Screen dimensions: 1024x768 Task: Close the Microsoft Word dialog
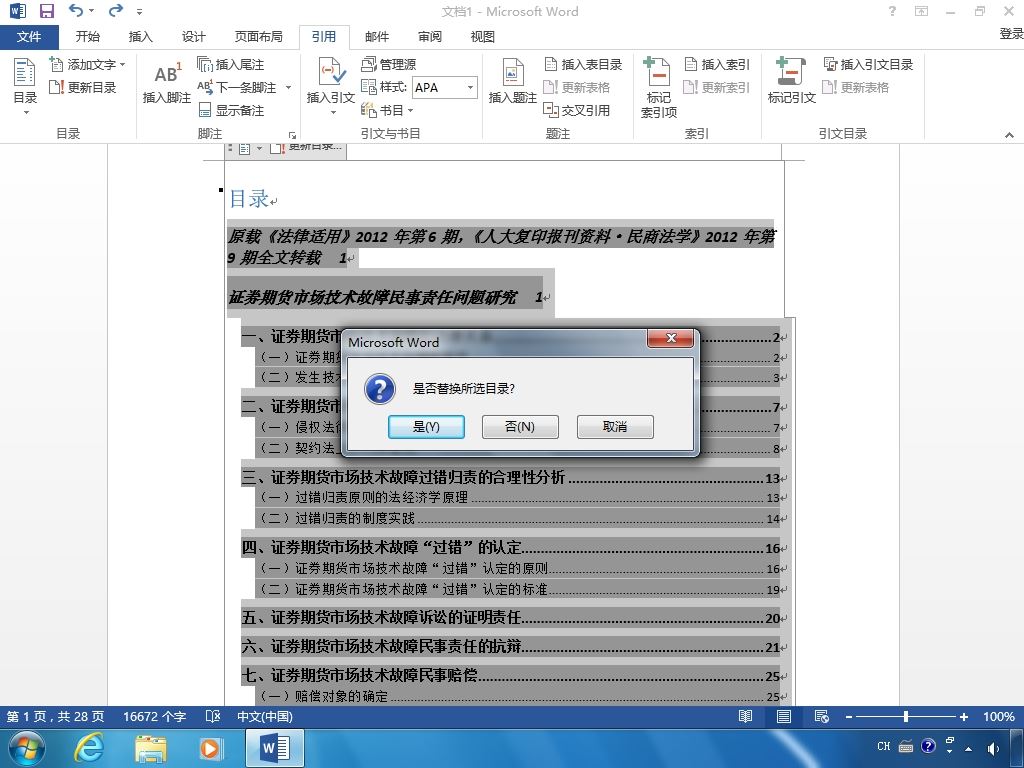[670, 338]
